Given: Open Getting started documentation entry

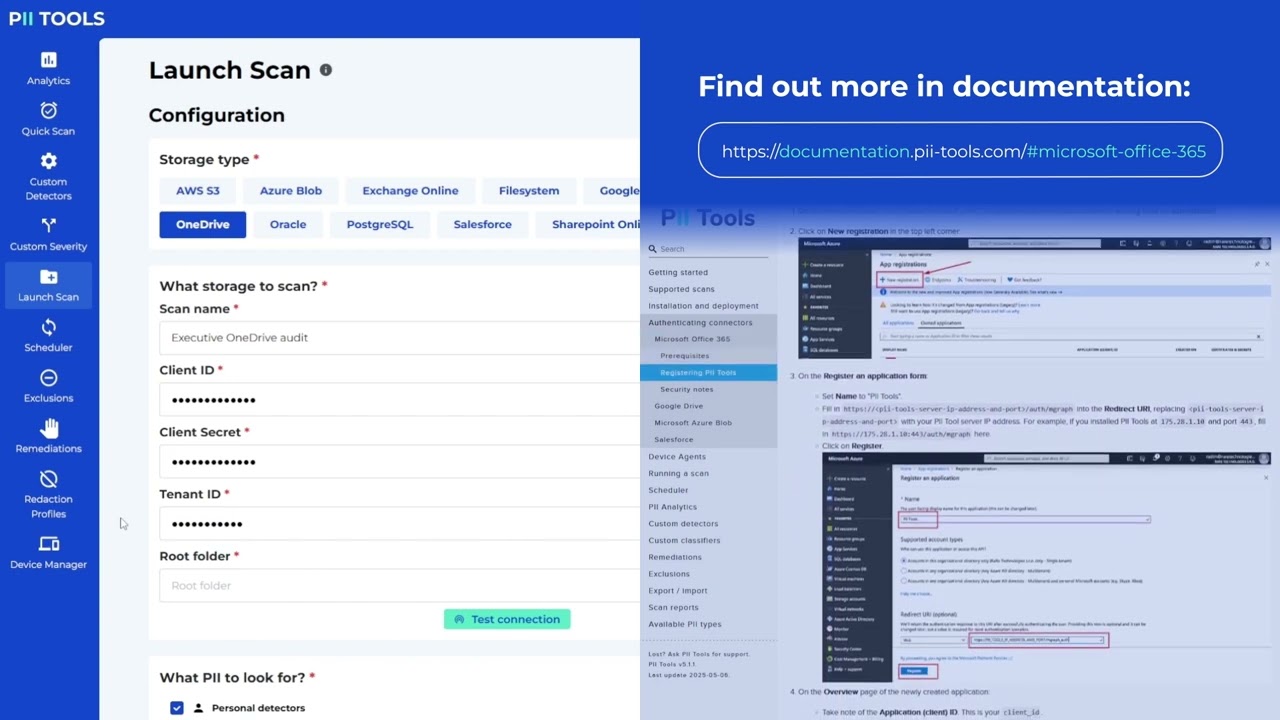Looking at the screenshot, I should coord(678,272).
